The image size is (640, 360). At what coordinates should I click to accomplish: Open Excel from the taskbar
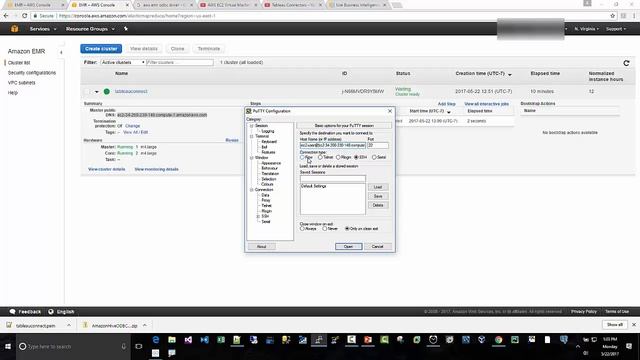[221, 340]
